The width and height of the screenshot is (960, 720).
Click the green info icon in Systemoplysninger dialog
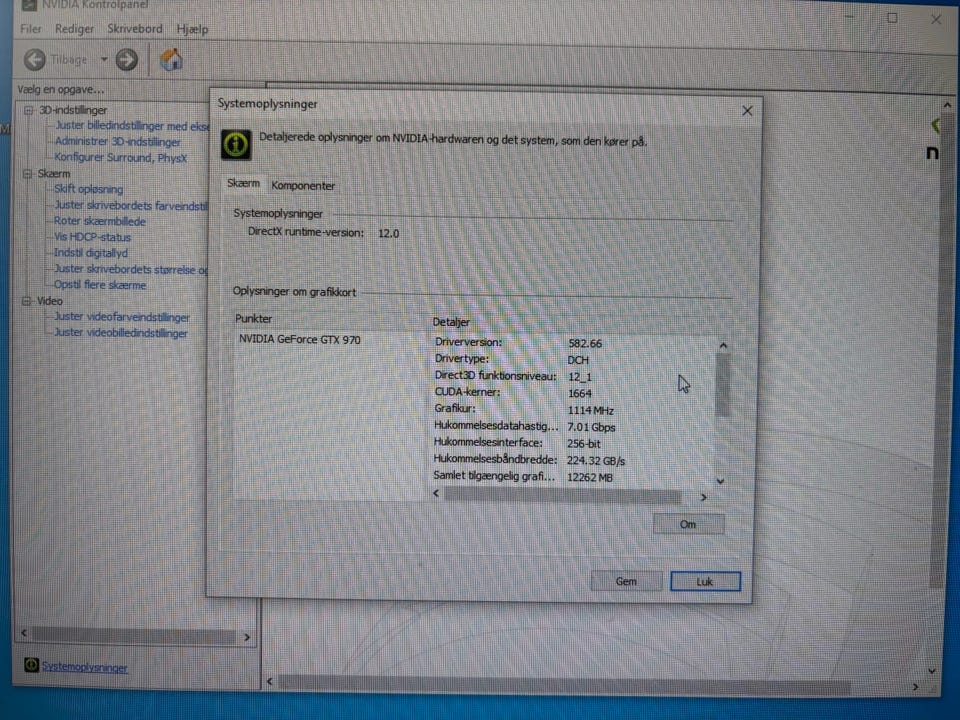pos(236,144)
